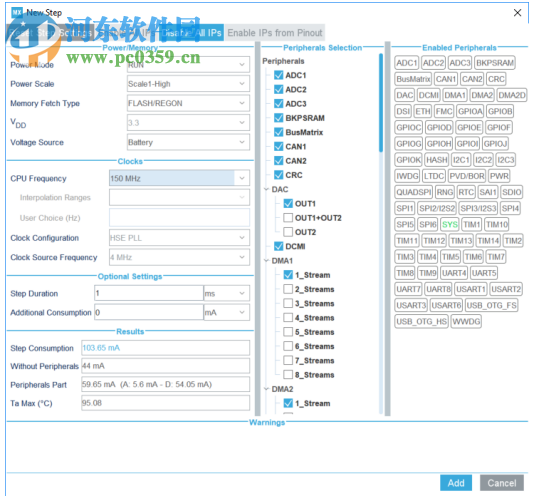535x500 pixels.
Task: Collapse the DAC tree node
Action: tap(266, 189)
